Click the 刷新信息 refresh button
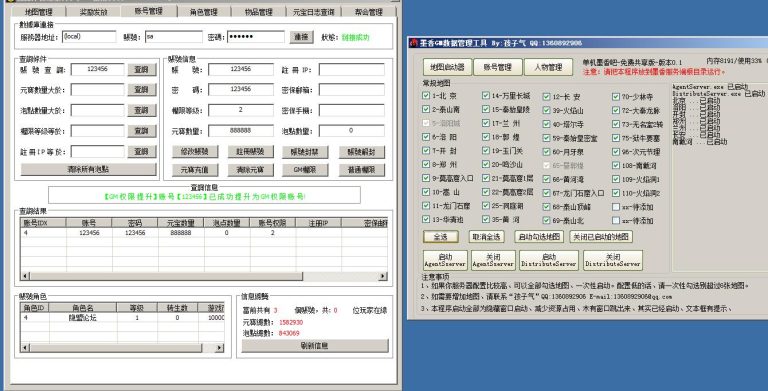Image resolution: width=768 pixels, height=391 pixels. click(314, 345)
